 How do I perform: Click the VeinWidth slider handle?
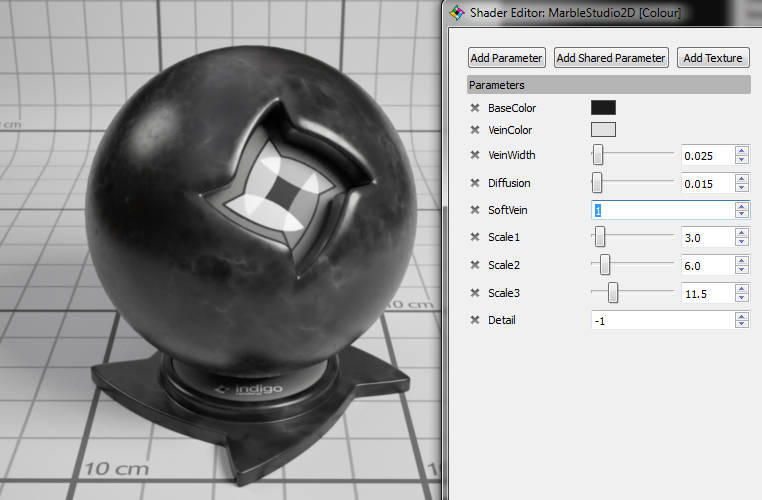click(598, 154)
